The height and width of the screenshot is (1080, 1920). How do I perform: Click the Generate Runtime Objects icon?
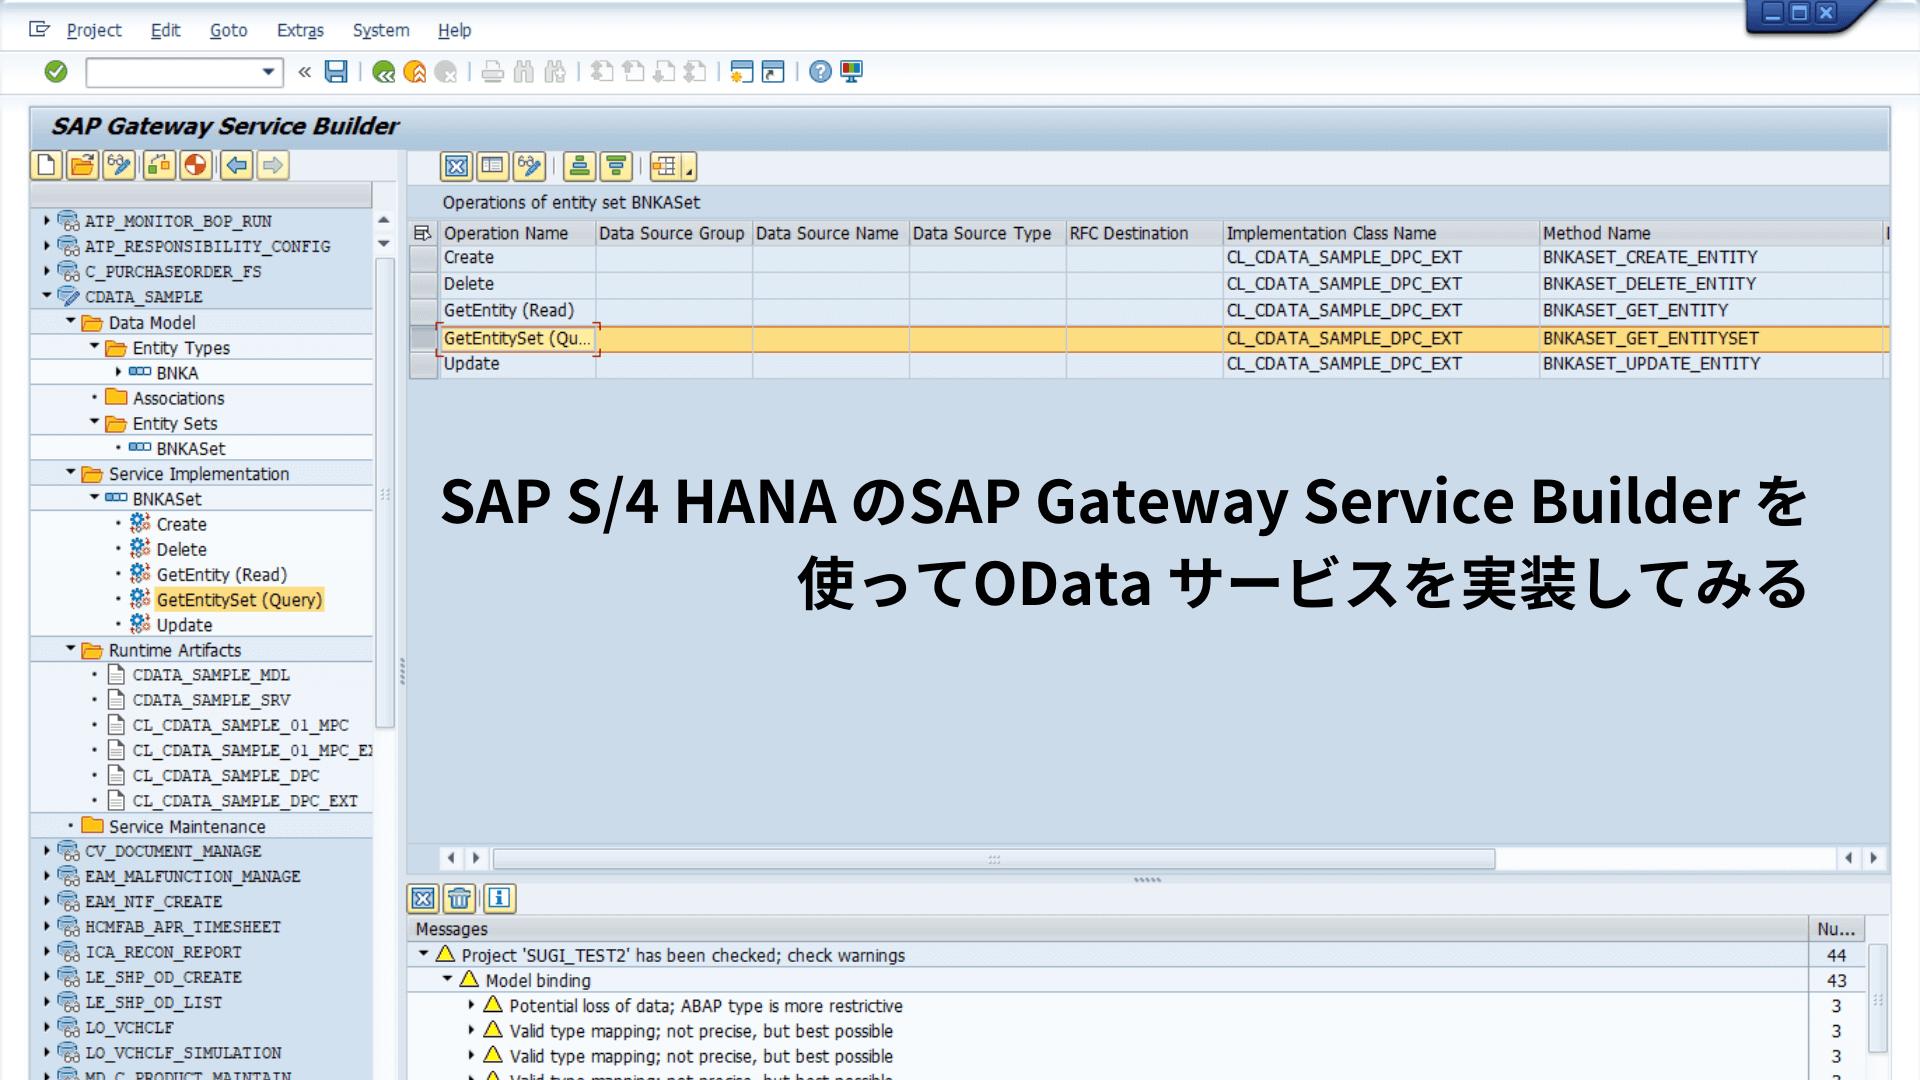click(196, 165)
